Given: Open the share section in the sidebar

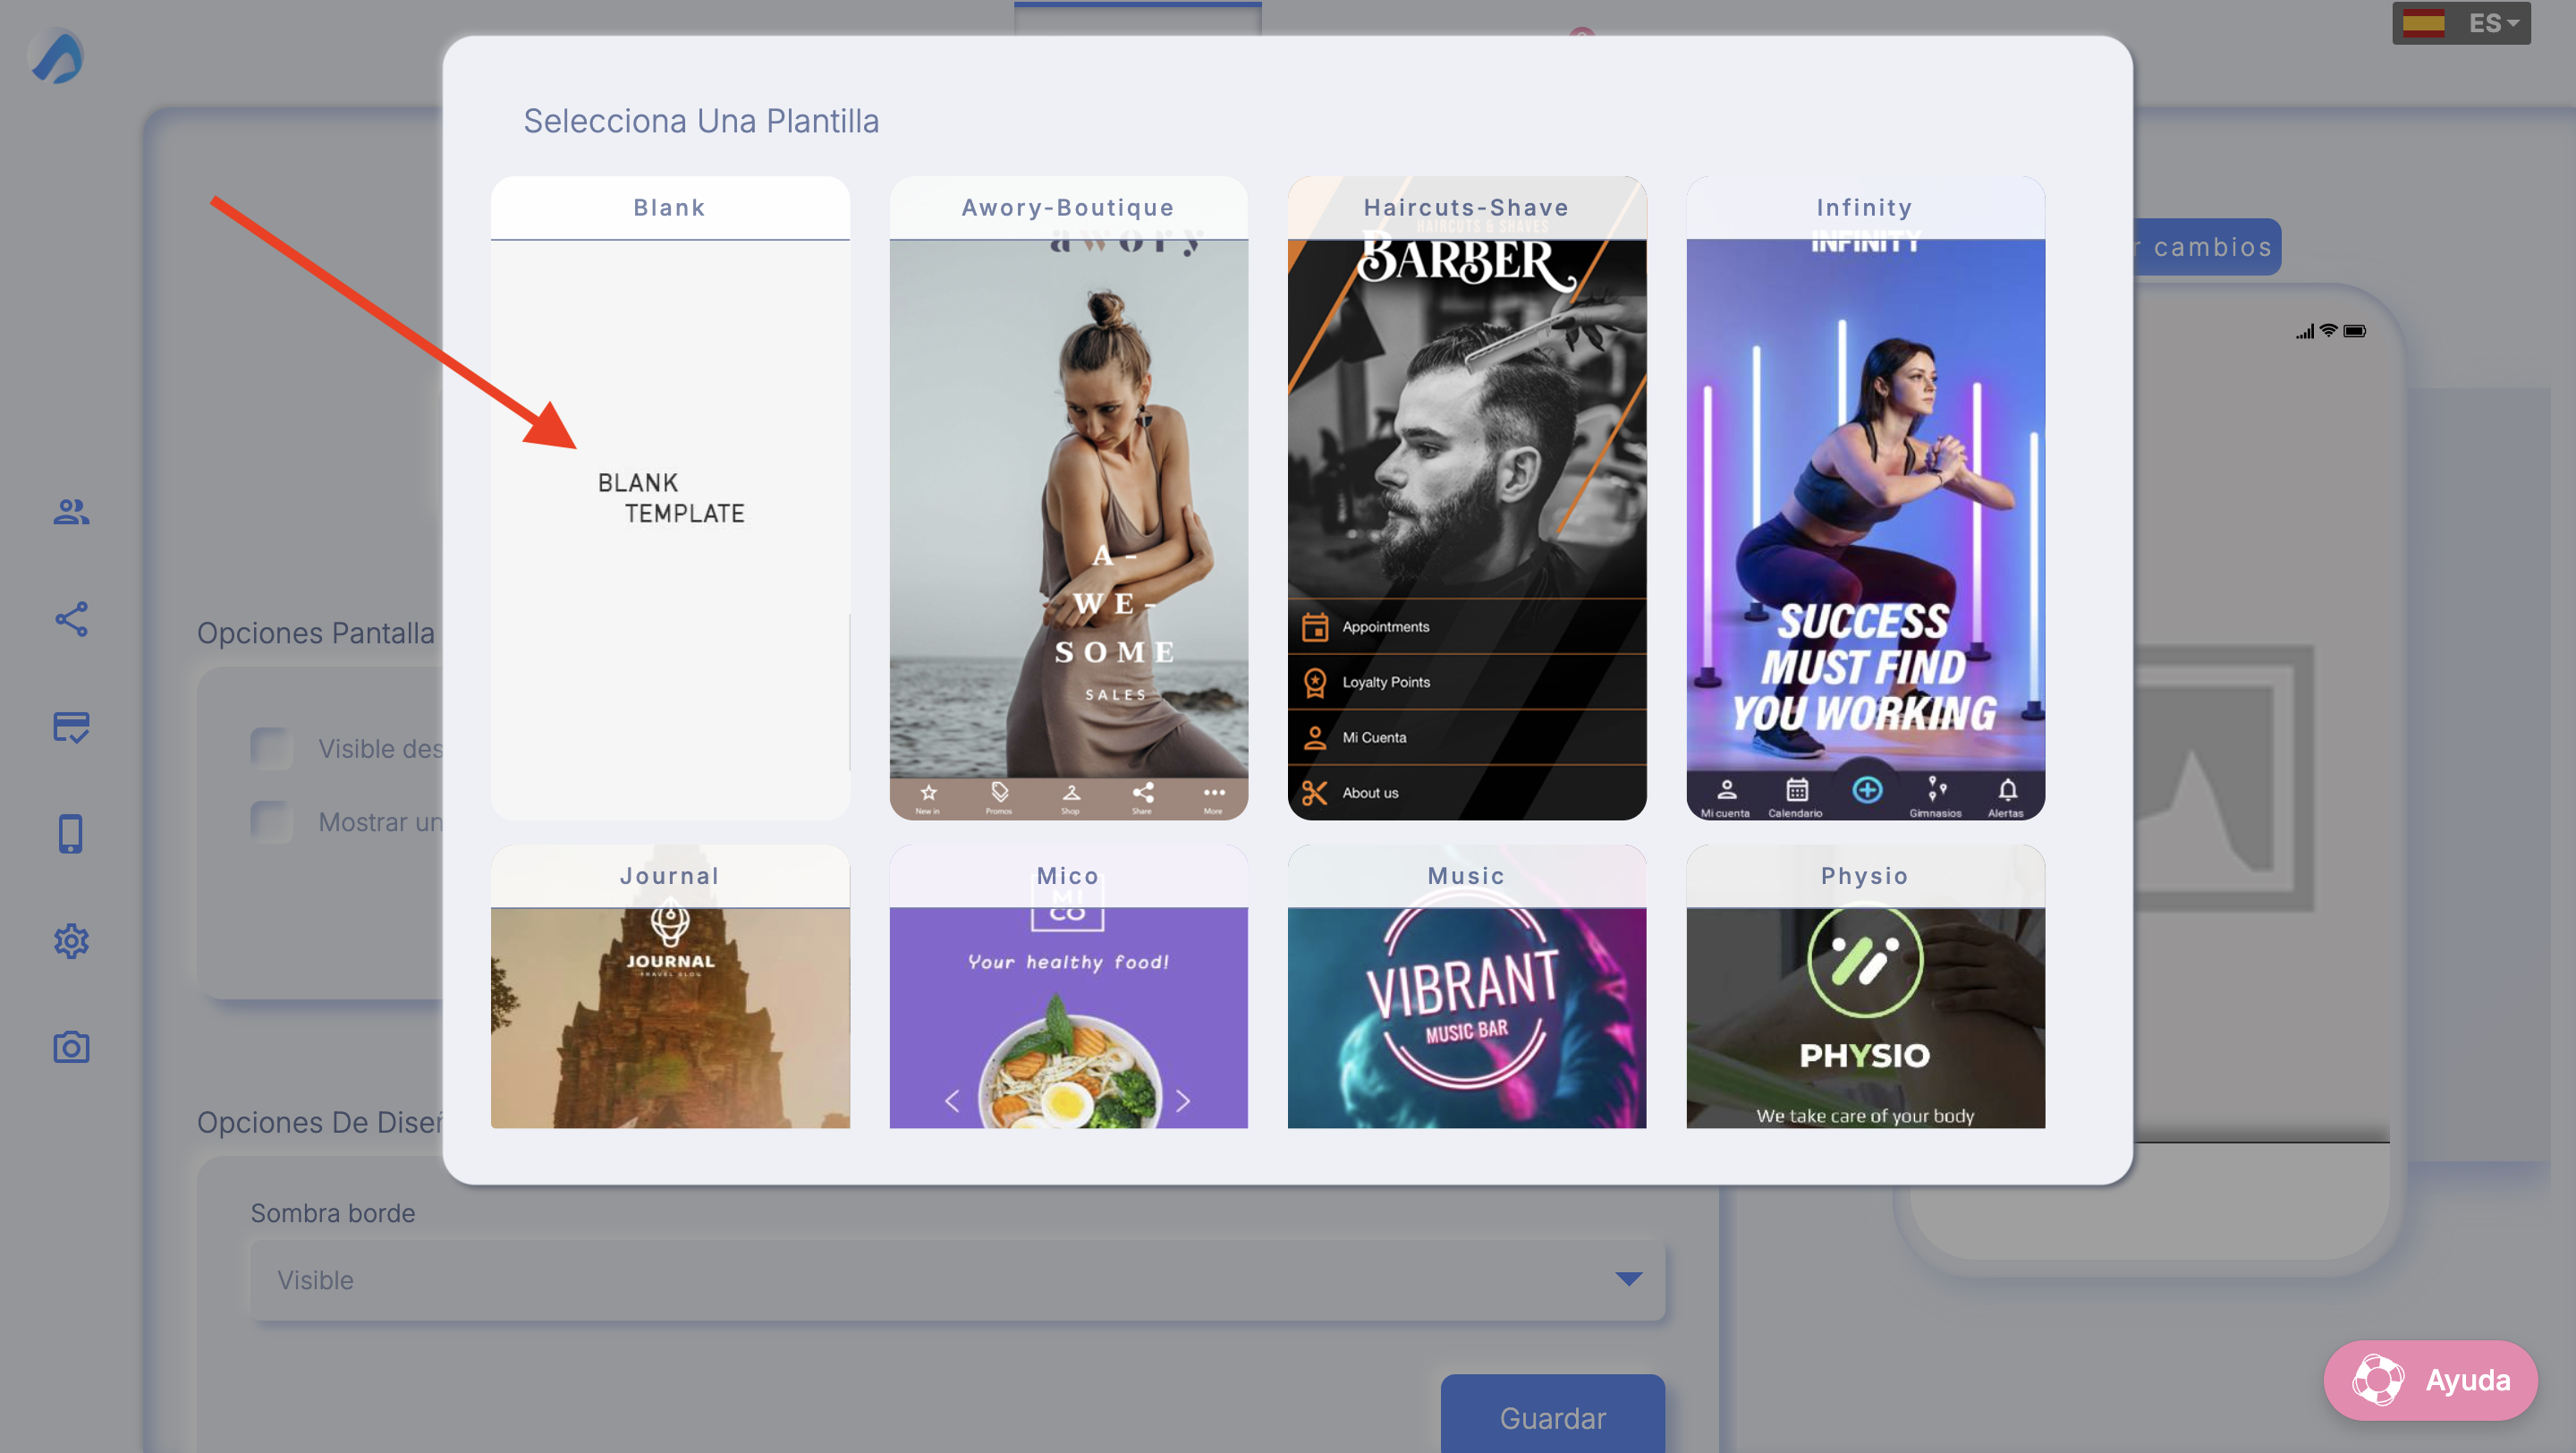Looking at the screenshot, I should tap(71, 619).
